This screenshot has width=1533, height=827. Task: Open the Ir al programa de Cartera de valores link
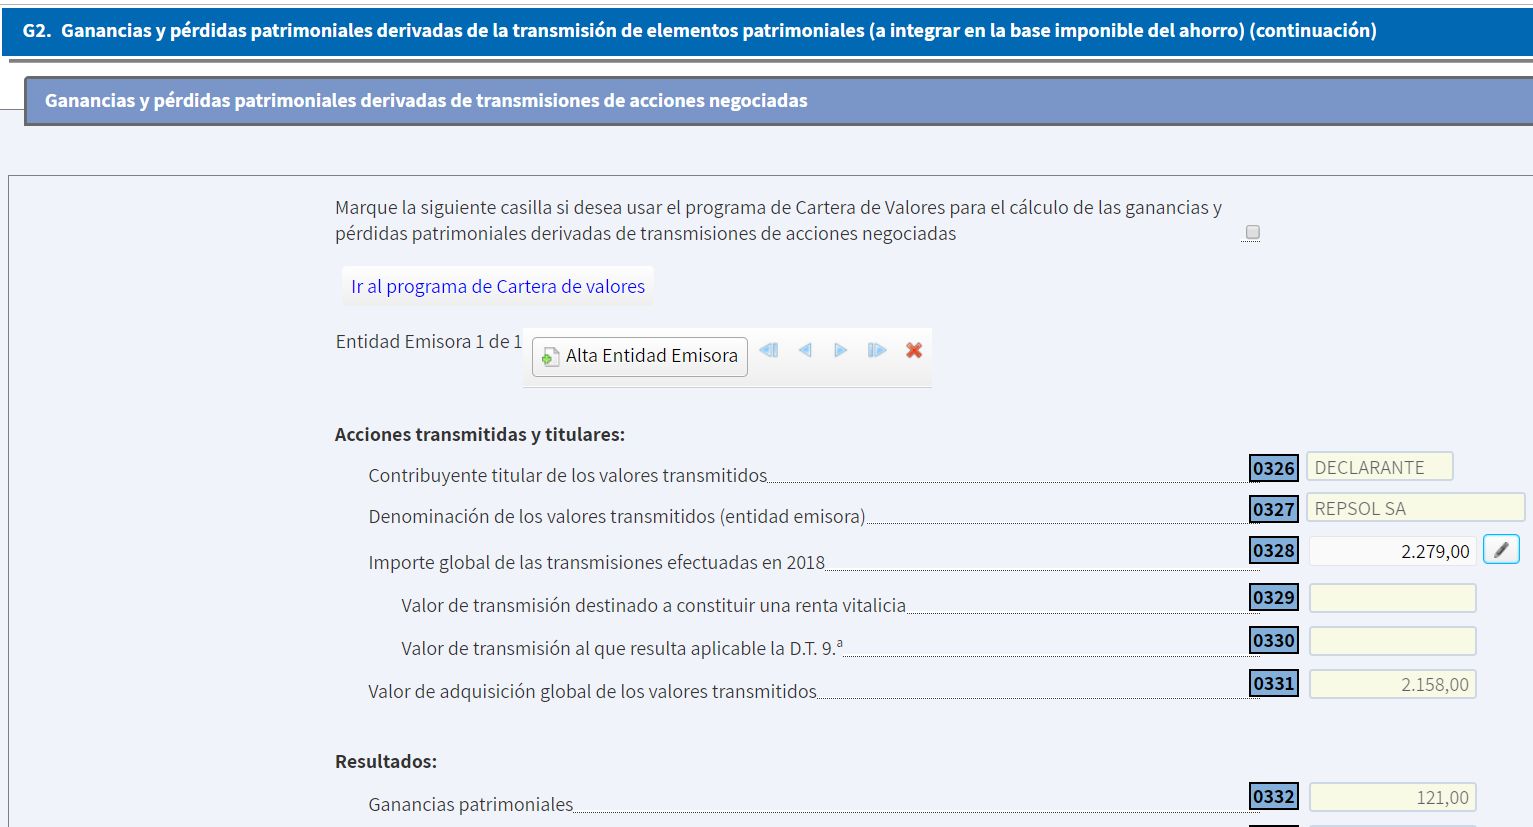point(498,286)
